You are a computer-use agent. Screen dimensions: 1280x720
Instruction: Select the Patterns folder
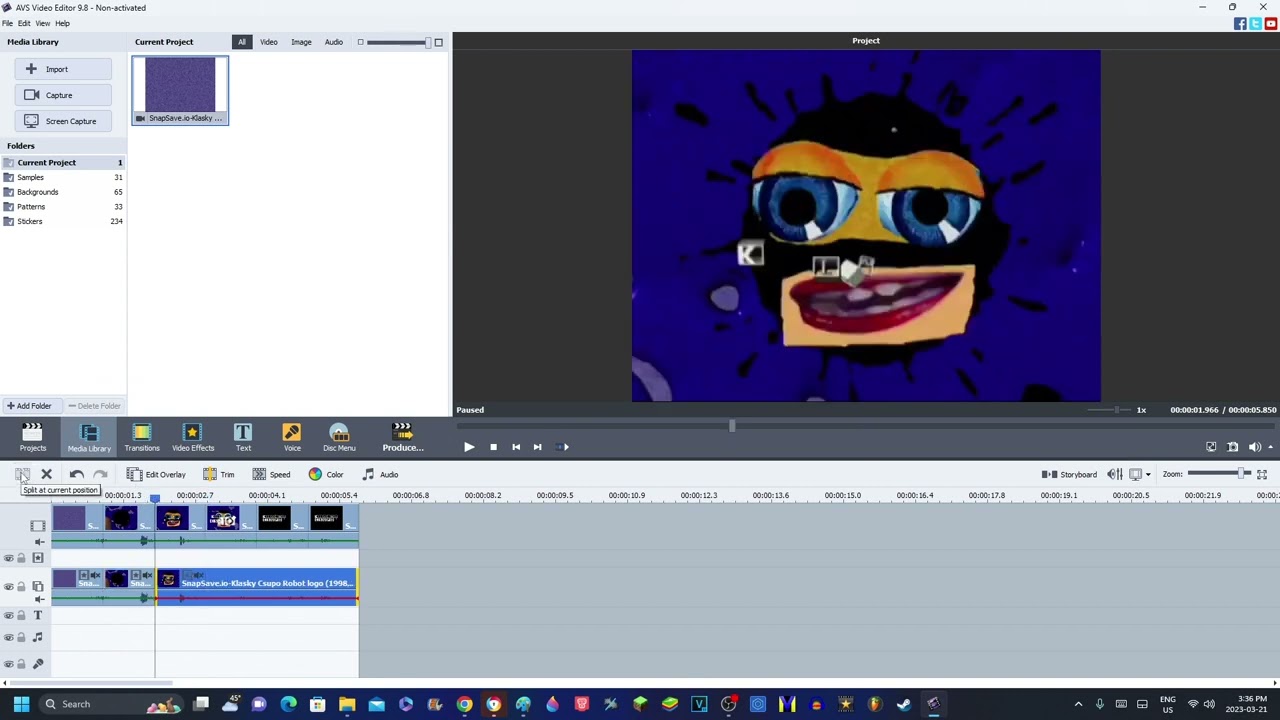(63, 207)
